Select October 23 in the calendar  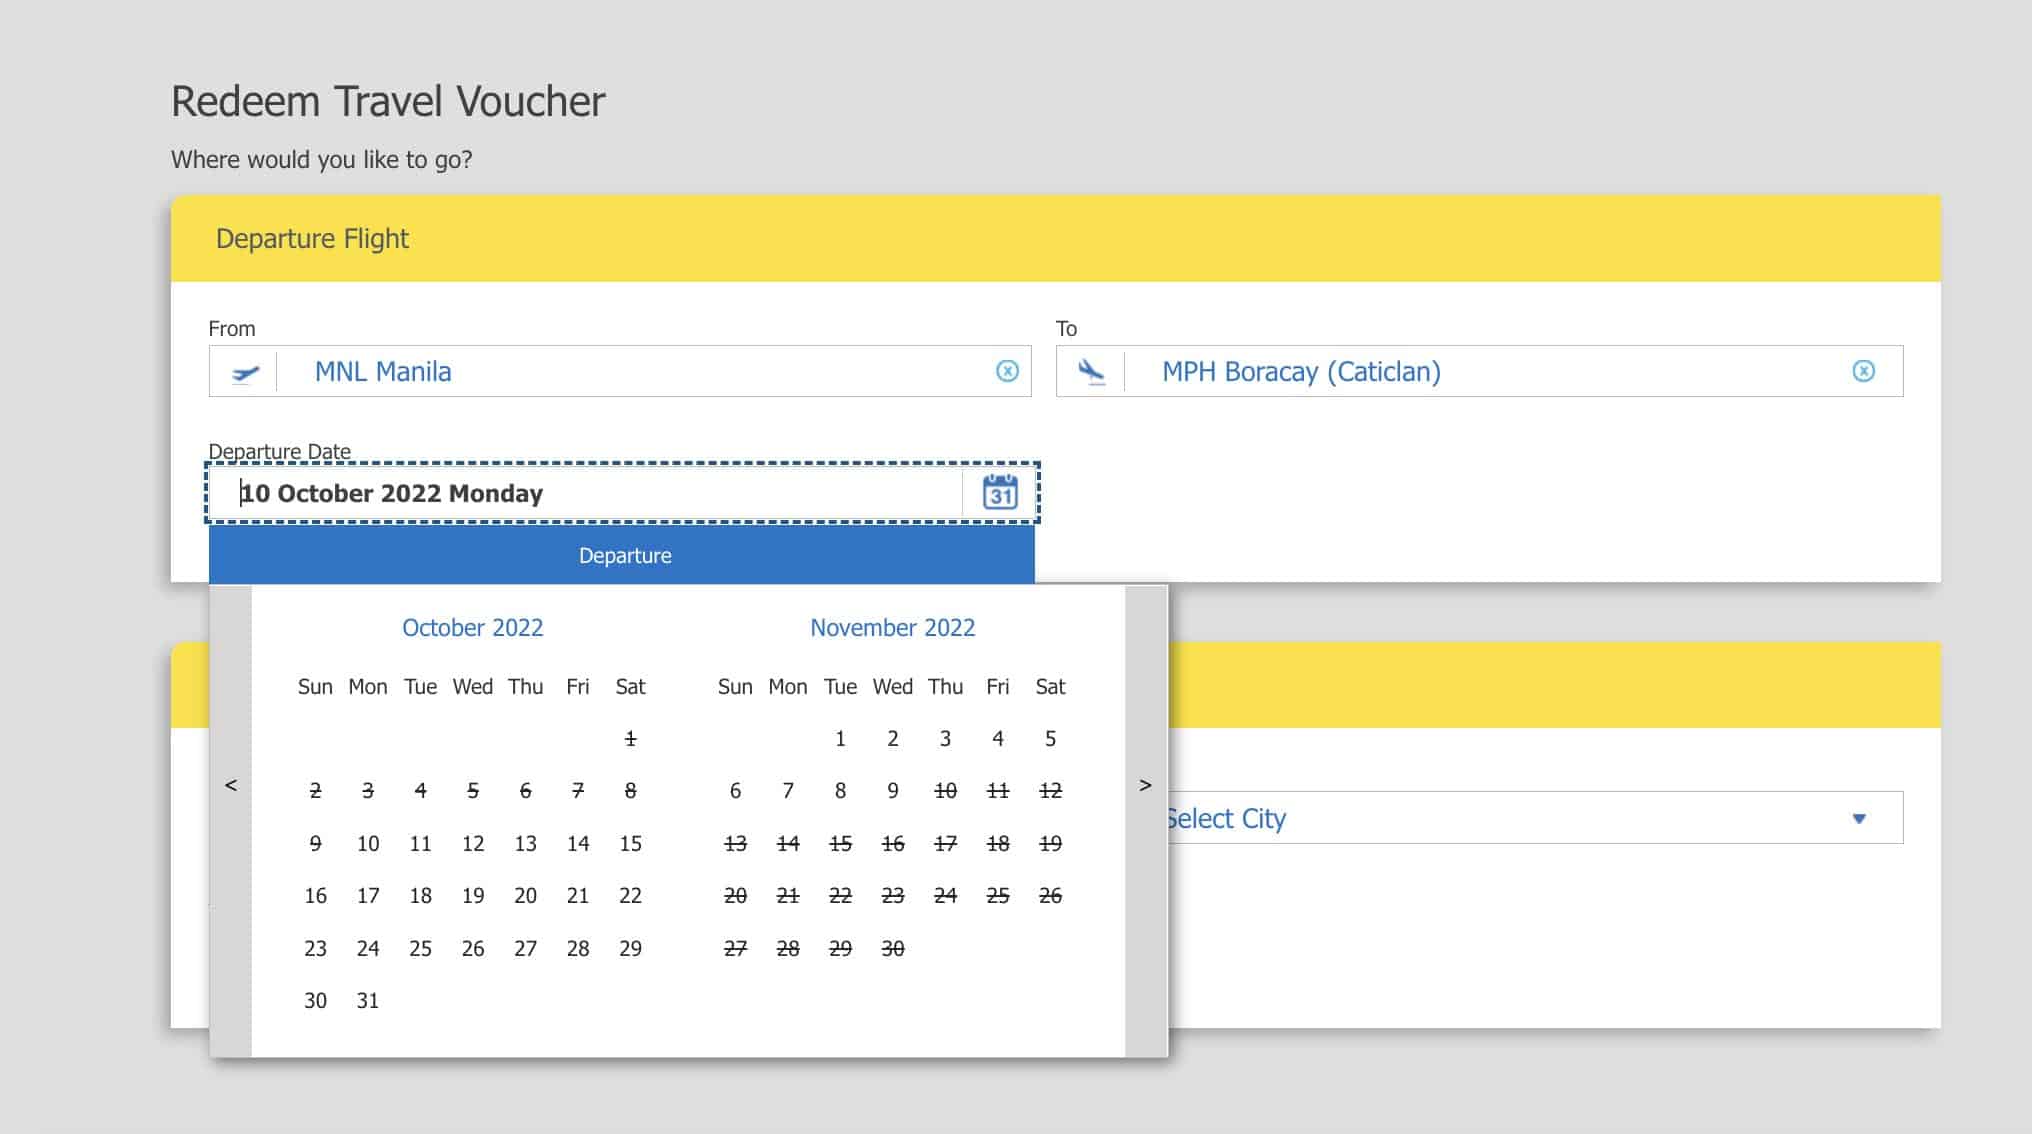(x=315, y=948)
